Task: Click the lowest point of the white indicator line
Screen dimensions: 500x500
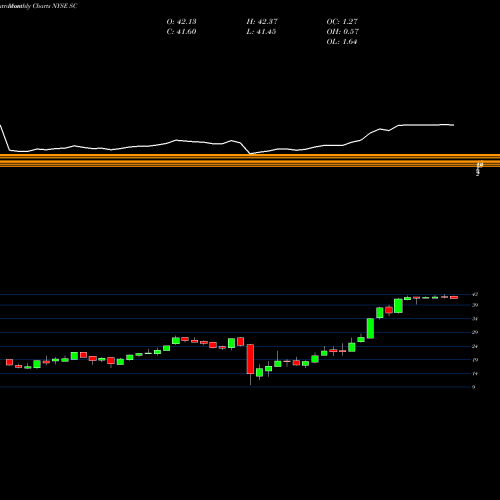Action: click(250, 154)
